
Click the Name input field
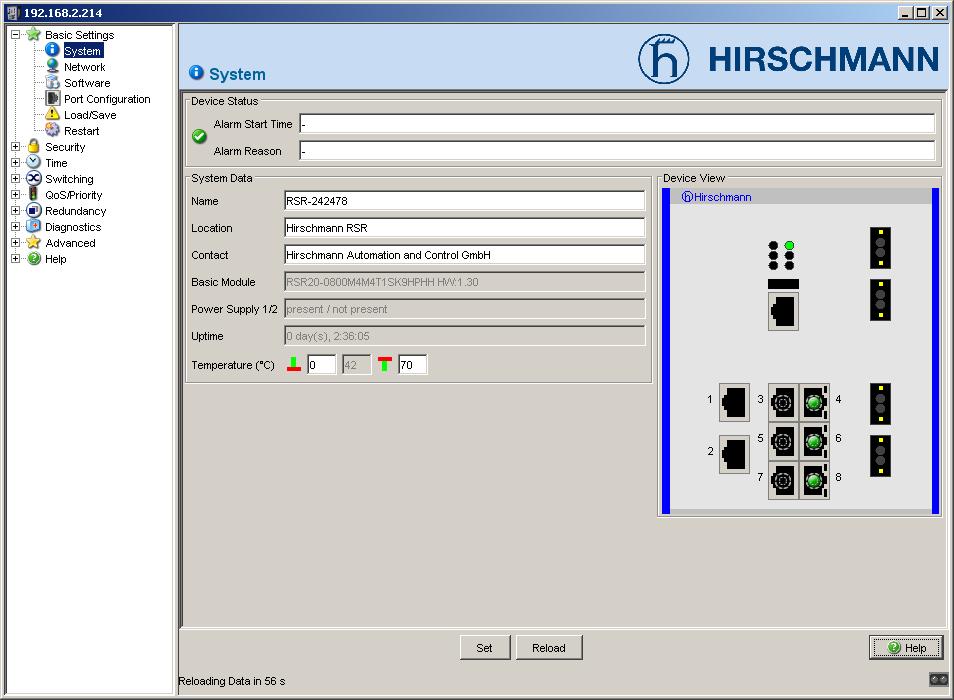464,201
